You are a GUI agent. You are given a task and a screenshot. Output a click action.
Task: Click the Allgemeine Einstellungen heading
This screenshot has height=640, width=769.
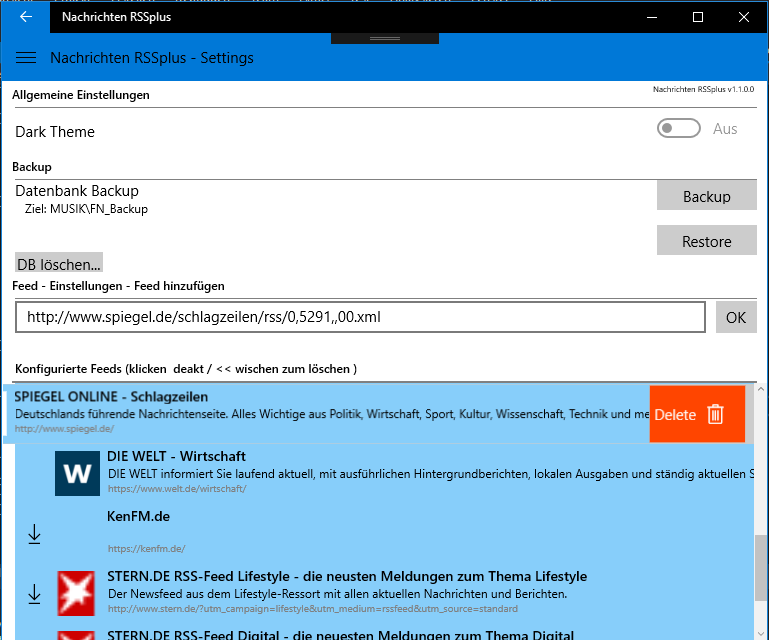tap(81, 95)
